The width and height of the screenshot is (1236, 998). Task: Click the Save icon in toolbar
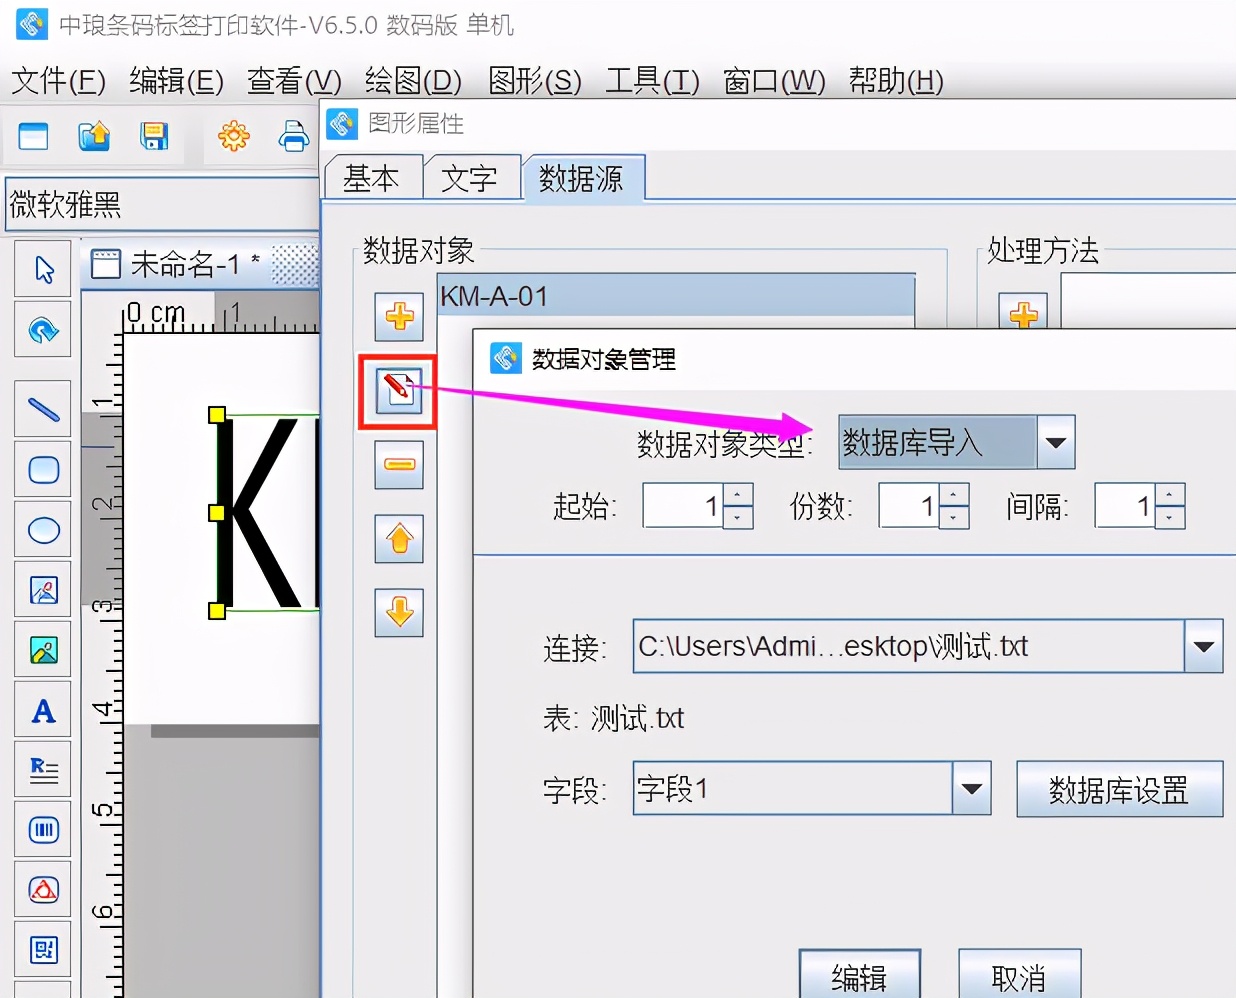click(154, 136)
